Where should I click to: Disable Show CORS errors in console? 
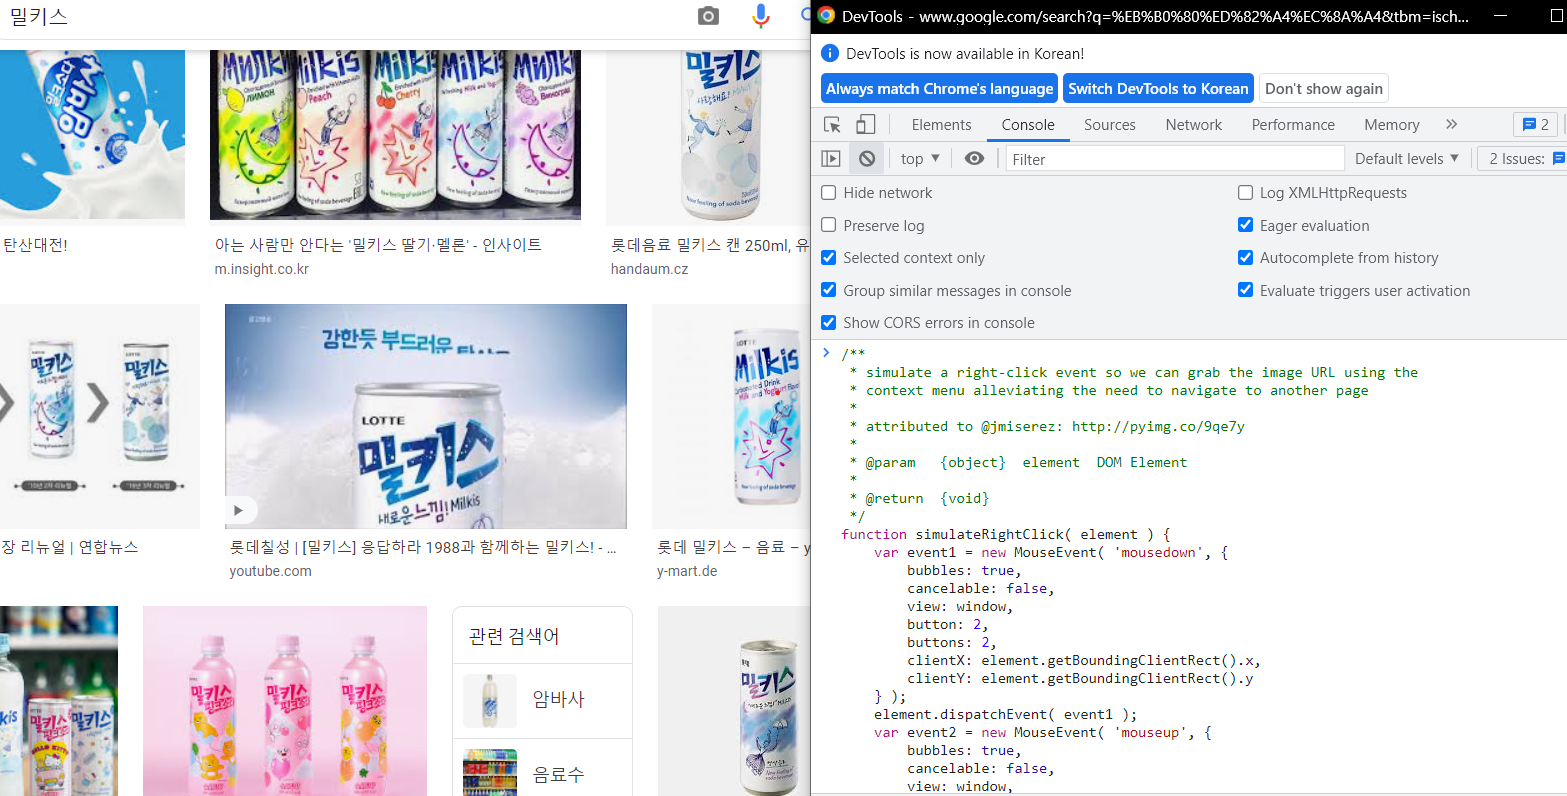(x=829, y=322)
